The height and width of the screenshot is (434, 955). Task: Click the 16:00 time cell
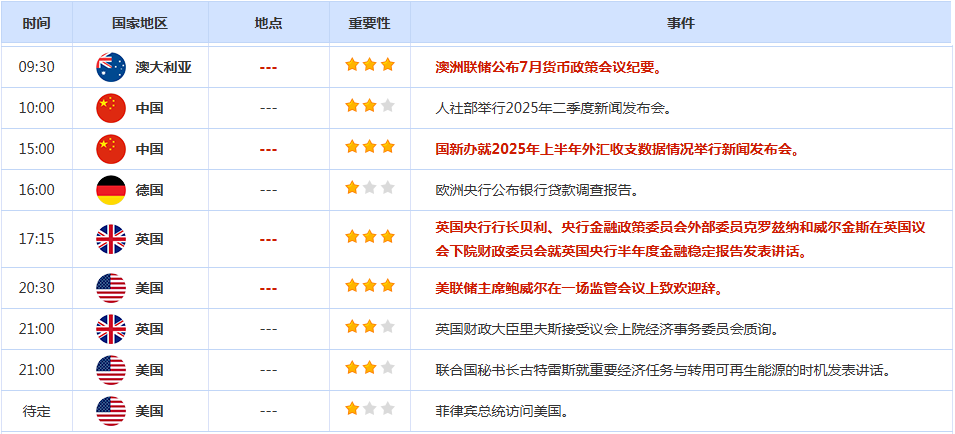click(37, 190)
